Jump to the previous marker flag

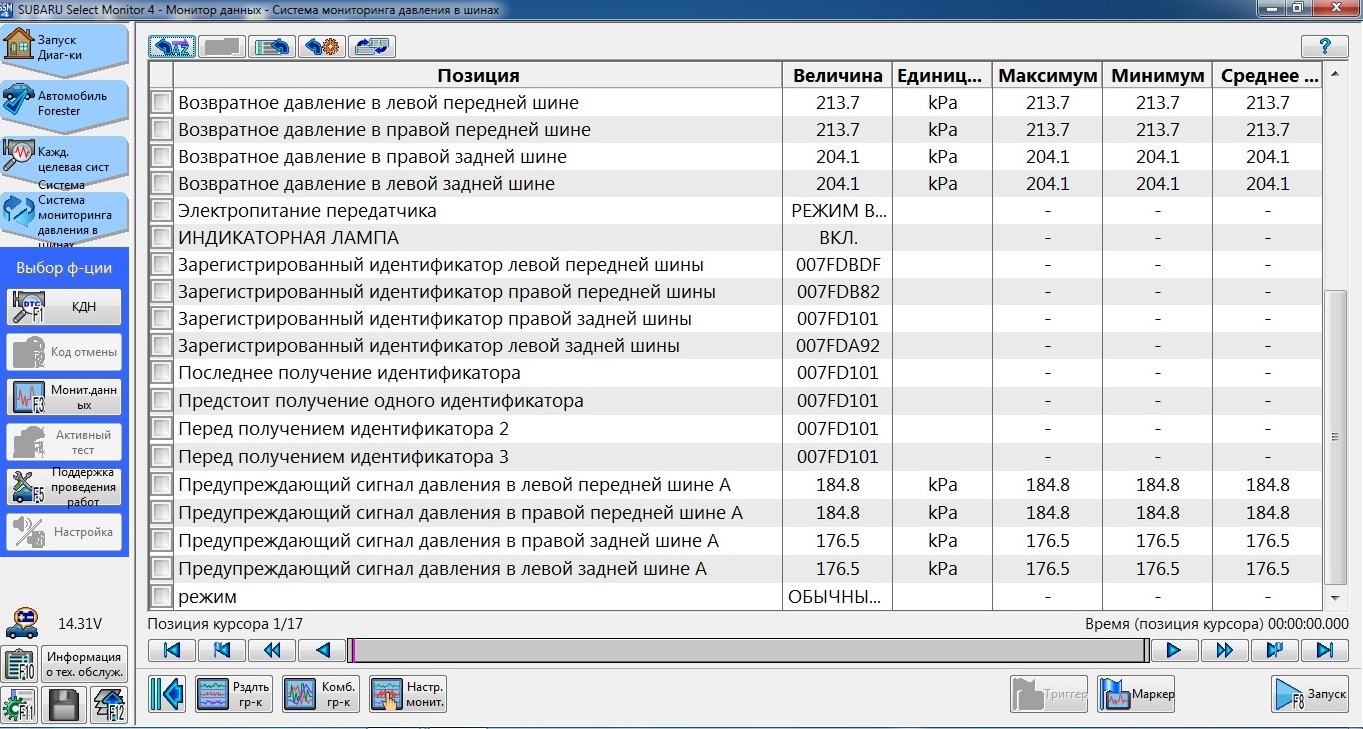tap(222, 650)
